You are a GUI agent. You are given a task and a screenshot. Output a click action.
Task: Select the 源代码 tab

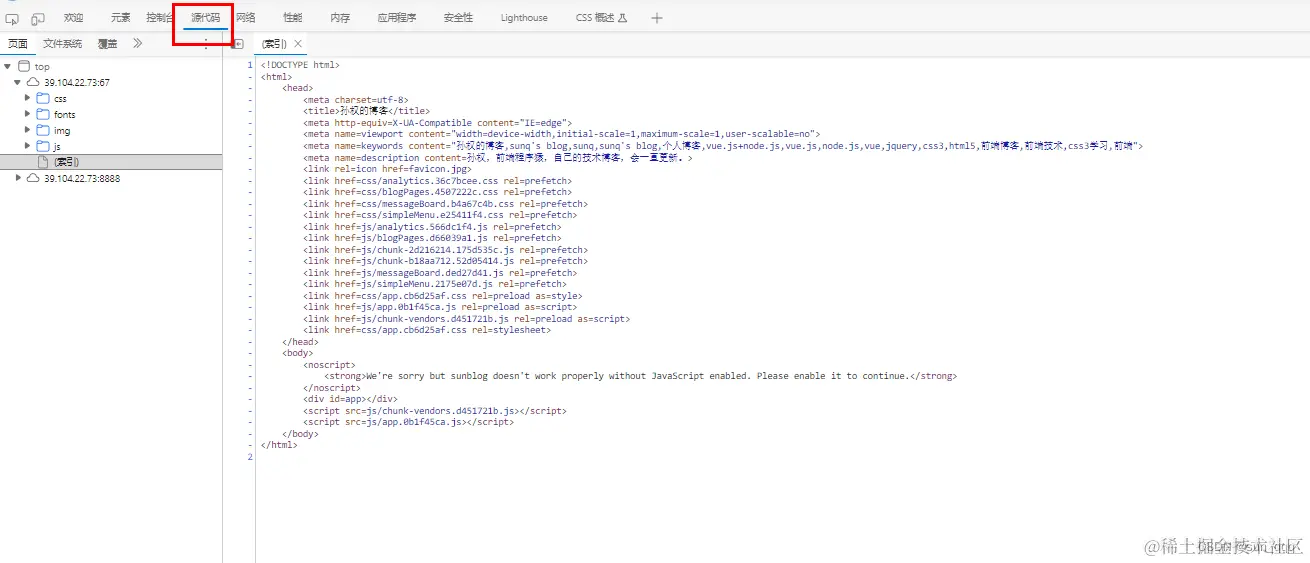point(205,18)
